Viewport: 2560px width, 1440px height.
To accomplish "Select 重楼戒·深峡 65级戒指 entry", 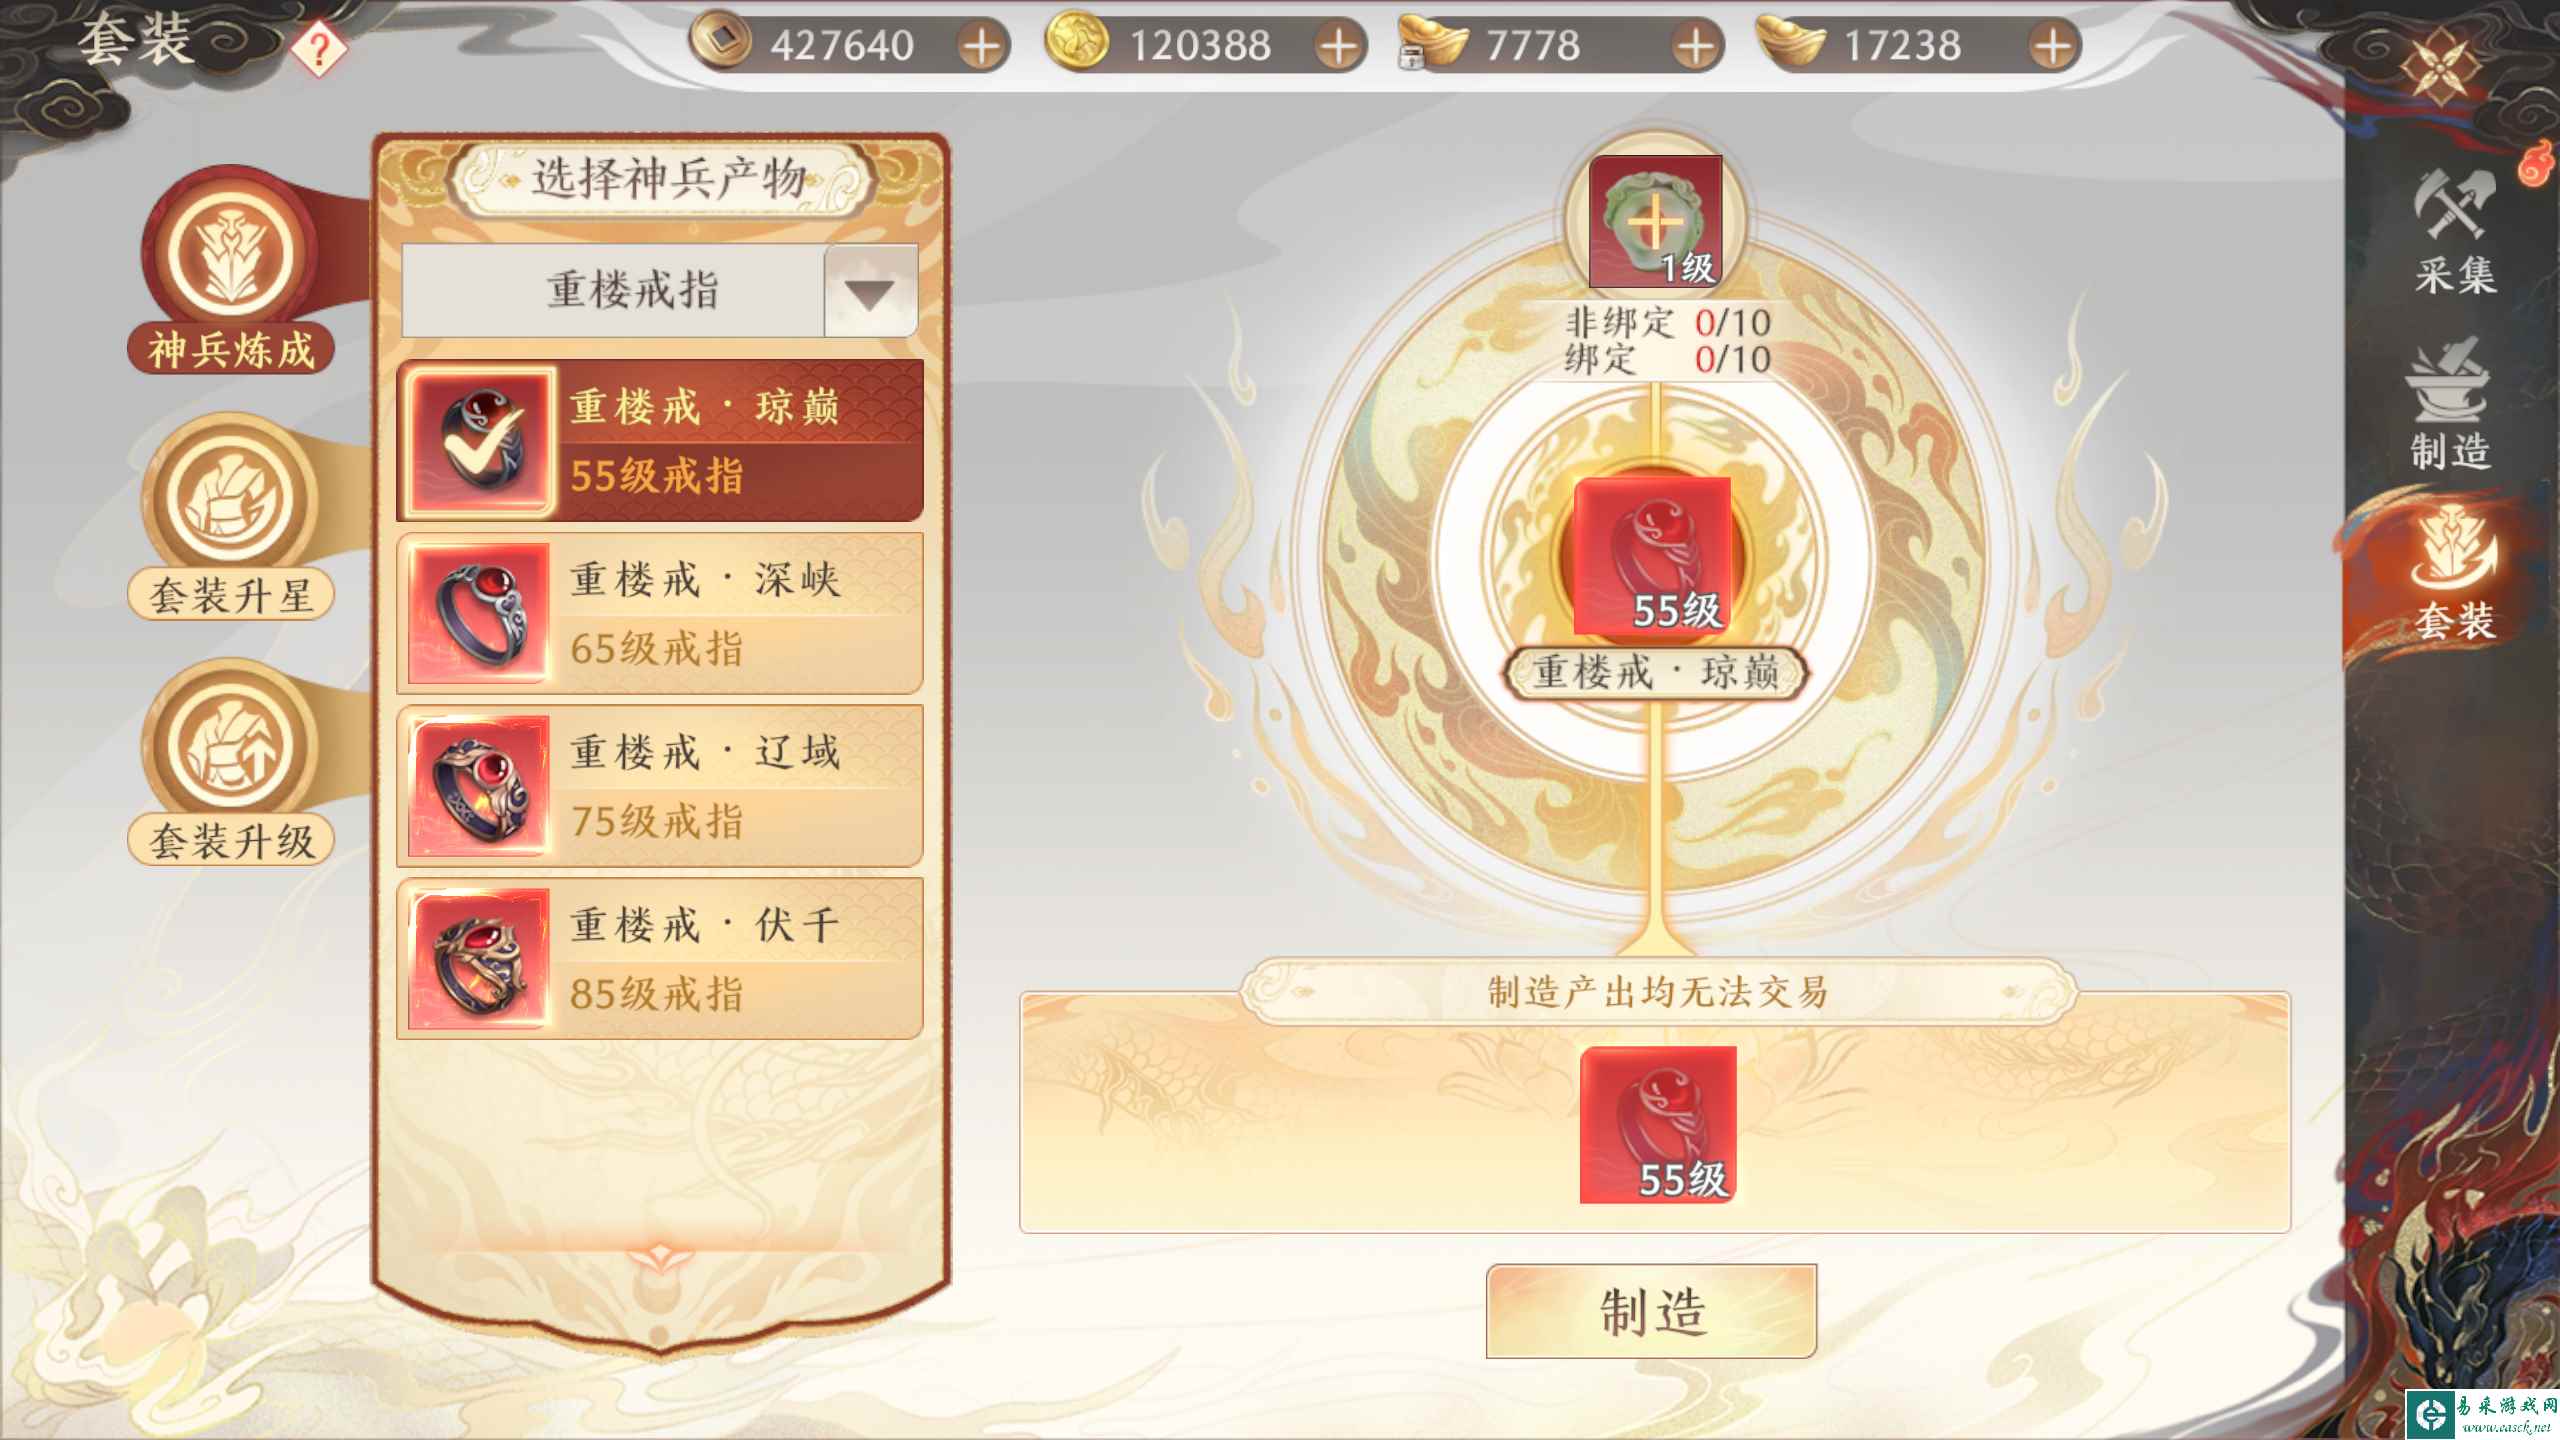I will [x=660, y=614].
